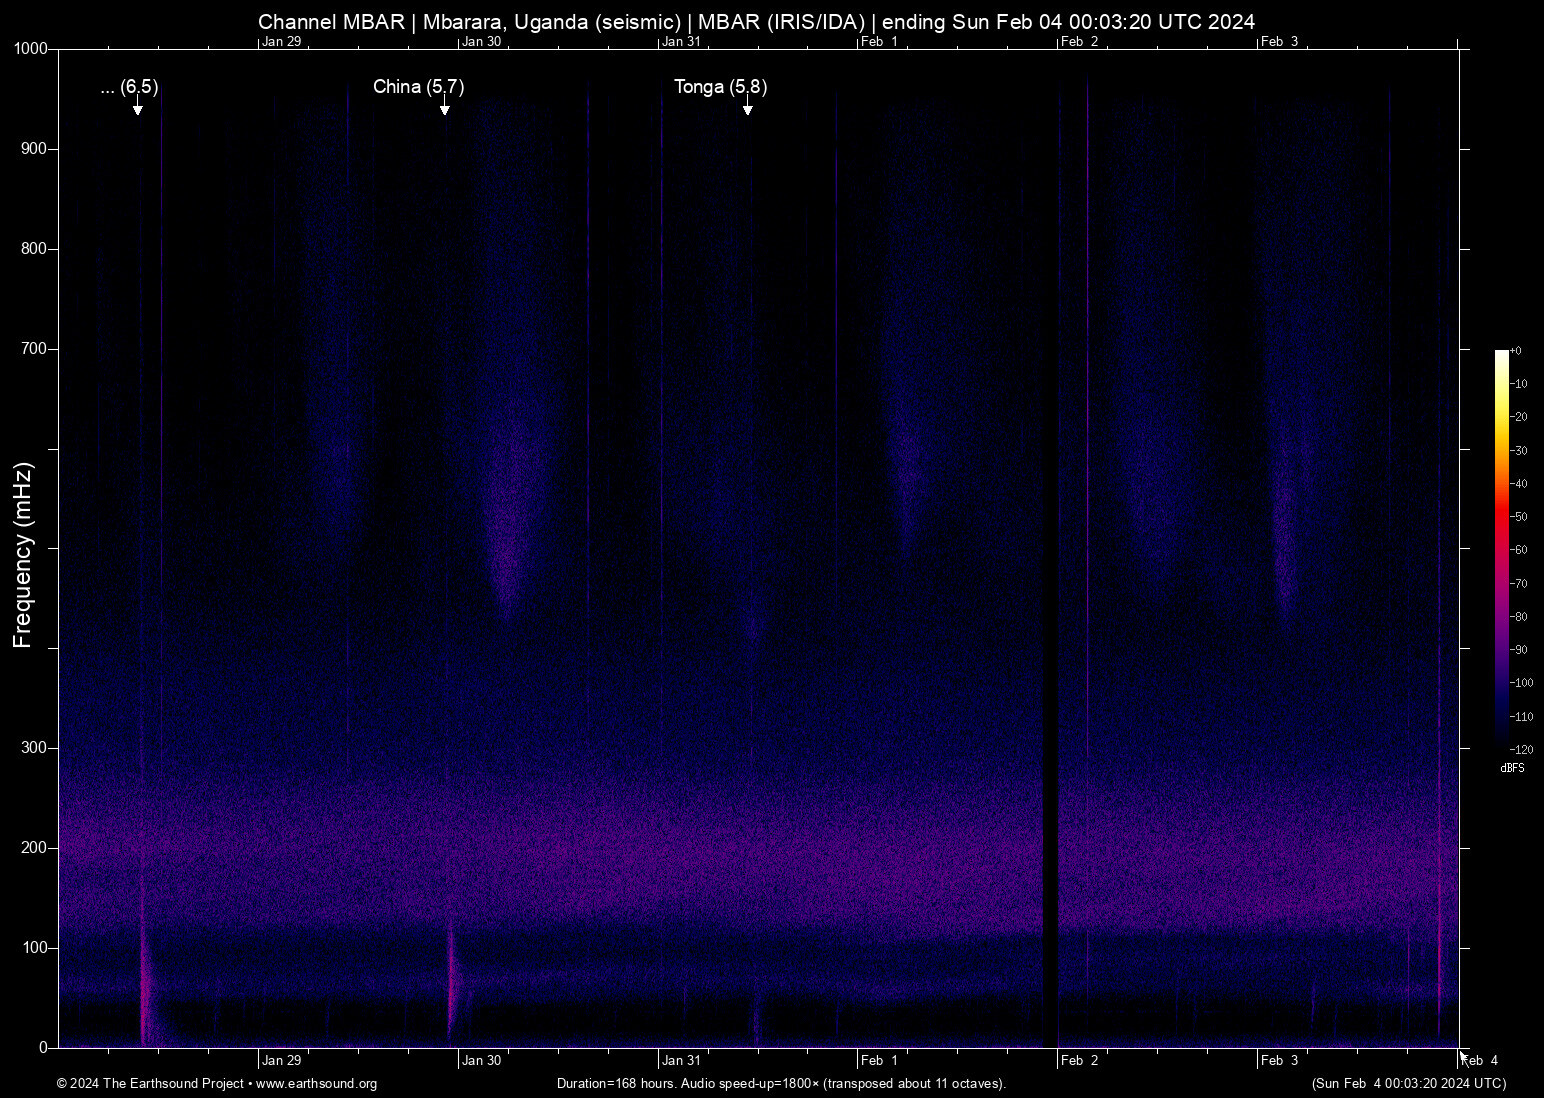Click the 'Feb 4' date label on bottom axis
The width and height of the screenshot is (1544, 1098).
point(1481,1061)
